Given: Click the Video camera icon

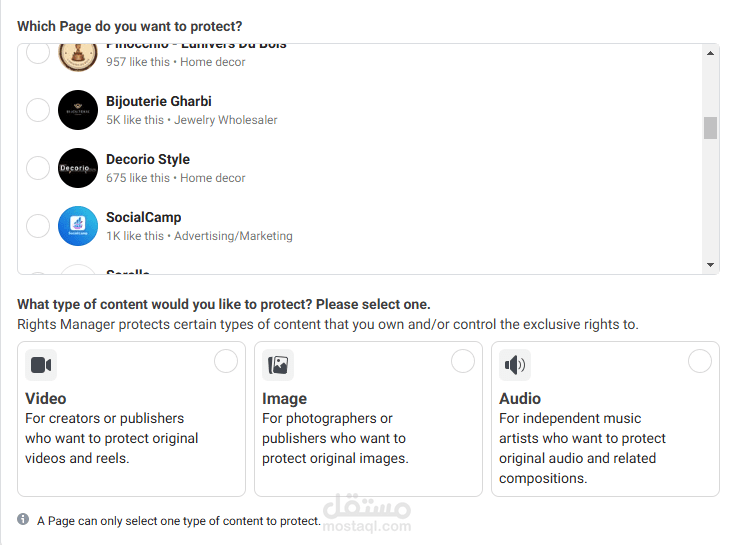Looking at the screenshot, I should click(x=41, y=365).
